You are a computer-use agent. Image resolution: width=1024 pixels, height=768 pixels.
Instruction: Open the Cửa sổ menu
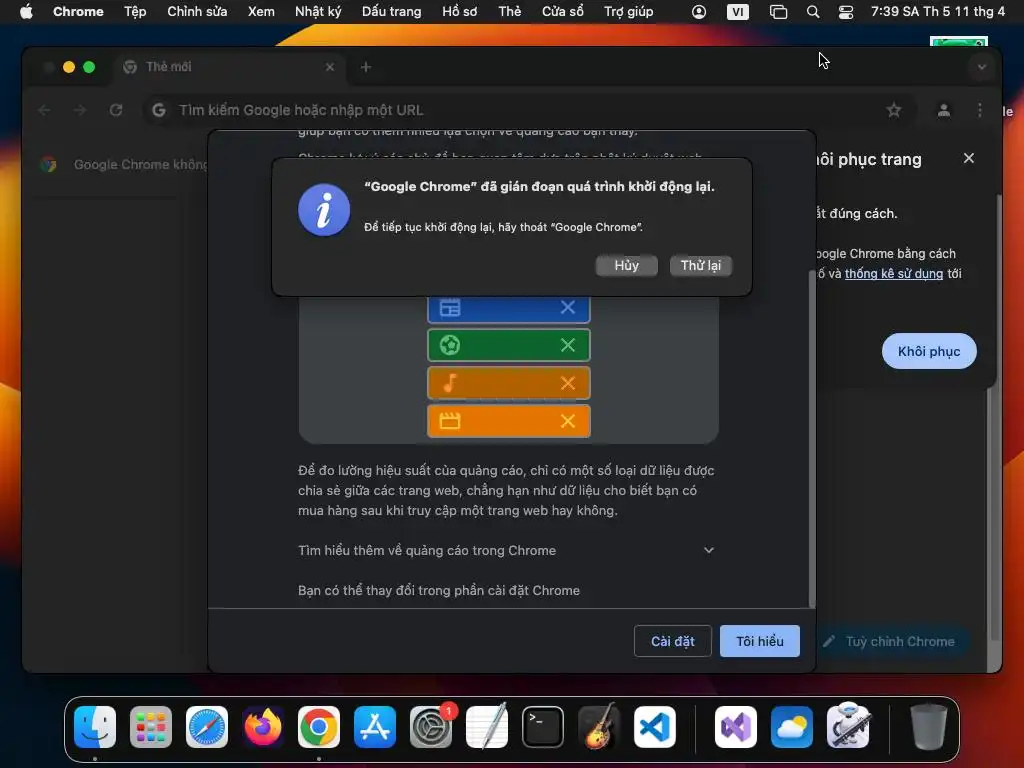[x=562, y=12]
